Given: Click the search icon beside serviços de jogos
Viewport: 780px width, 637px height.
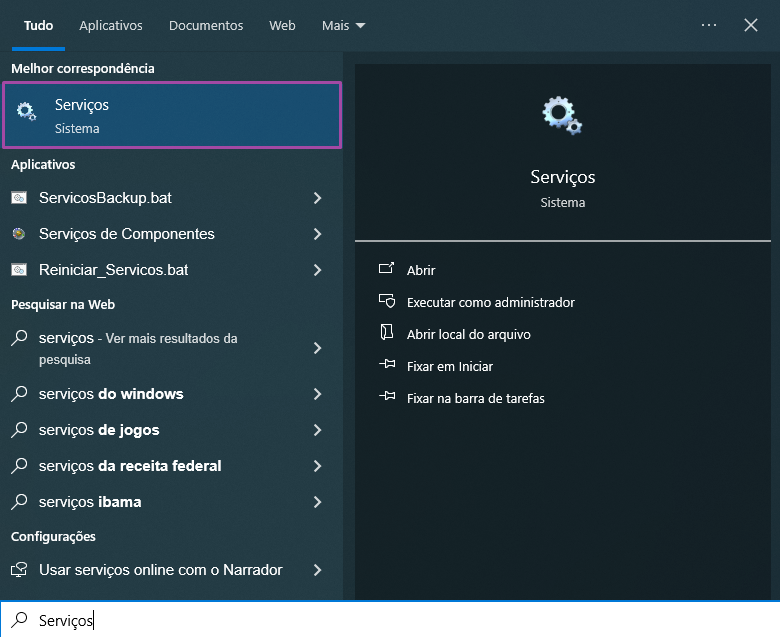Looking at the screenshot, I should [19, 429].
